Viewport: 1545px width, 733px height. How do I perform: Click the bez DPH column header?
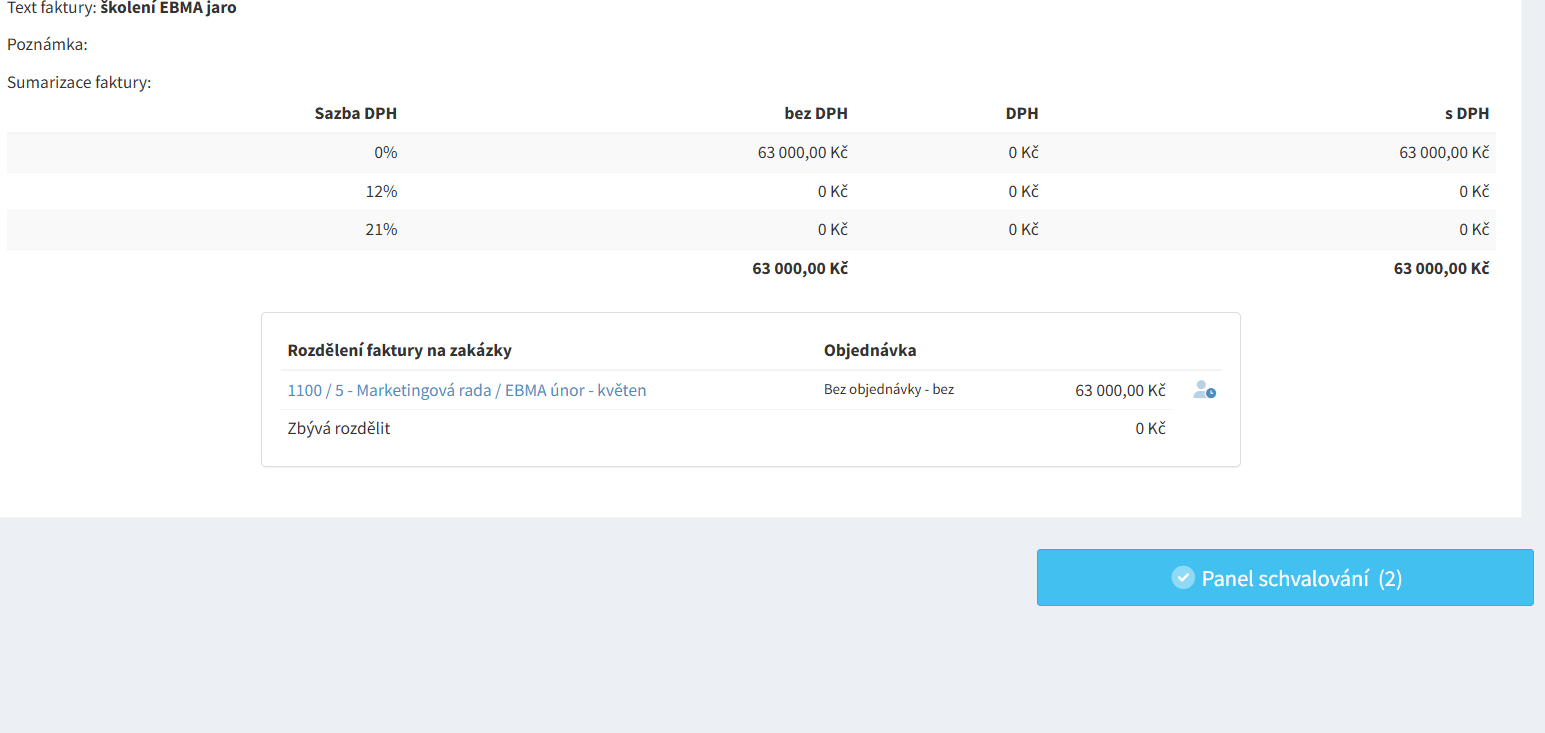(x=815, y=114)
